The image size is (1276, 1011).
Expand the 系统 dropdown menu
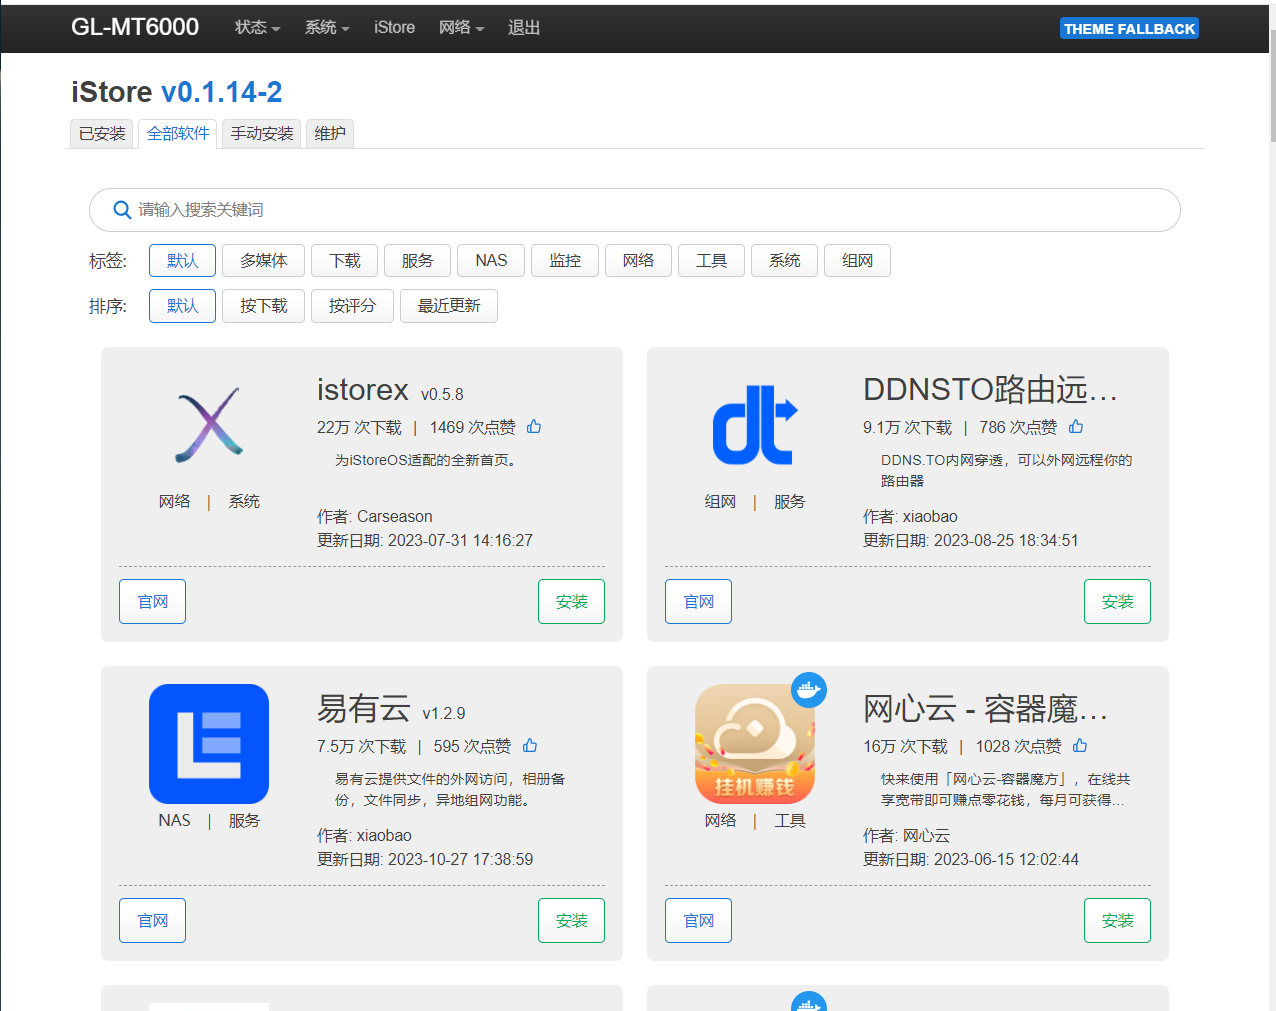pos(327,28)
